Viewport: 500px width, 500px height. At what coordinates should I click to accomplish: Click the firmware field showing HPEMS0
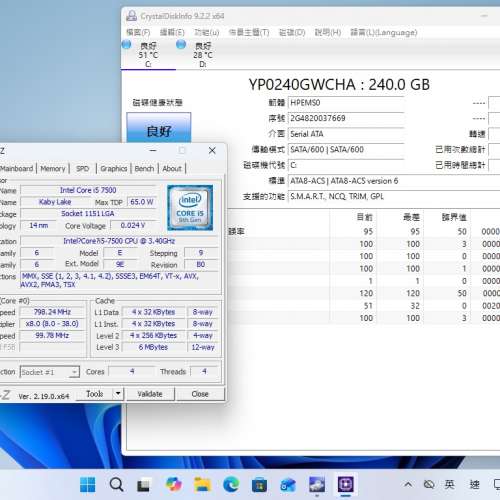click(x=346, y=103)
